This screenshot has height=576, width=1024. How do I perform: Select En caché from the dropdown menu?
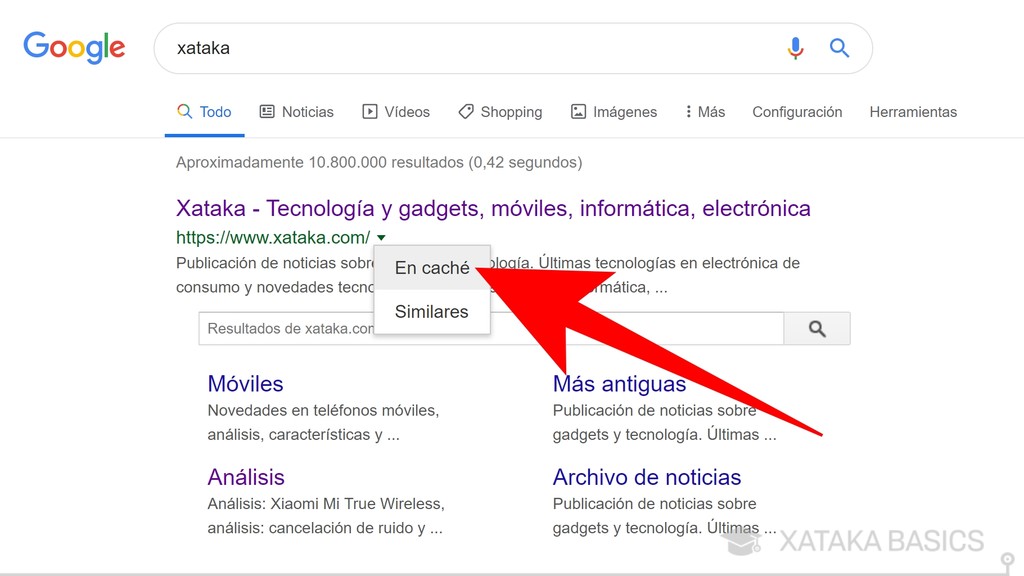(x=431, y=267)
